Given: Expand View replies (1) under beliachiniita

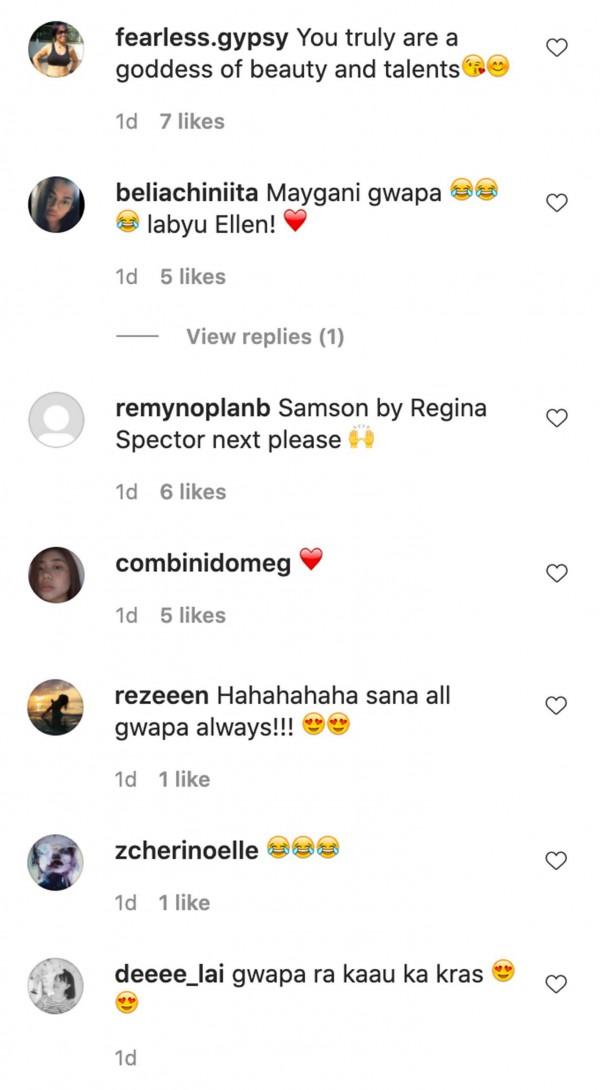Looking at the screenshot, I should click(264, 337).
